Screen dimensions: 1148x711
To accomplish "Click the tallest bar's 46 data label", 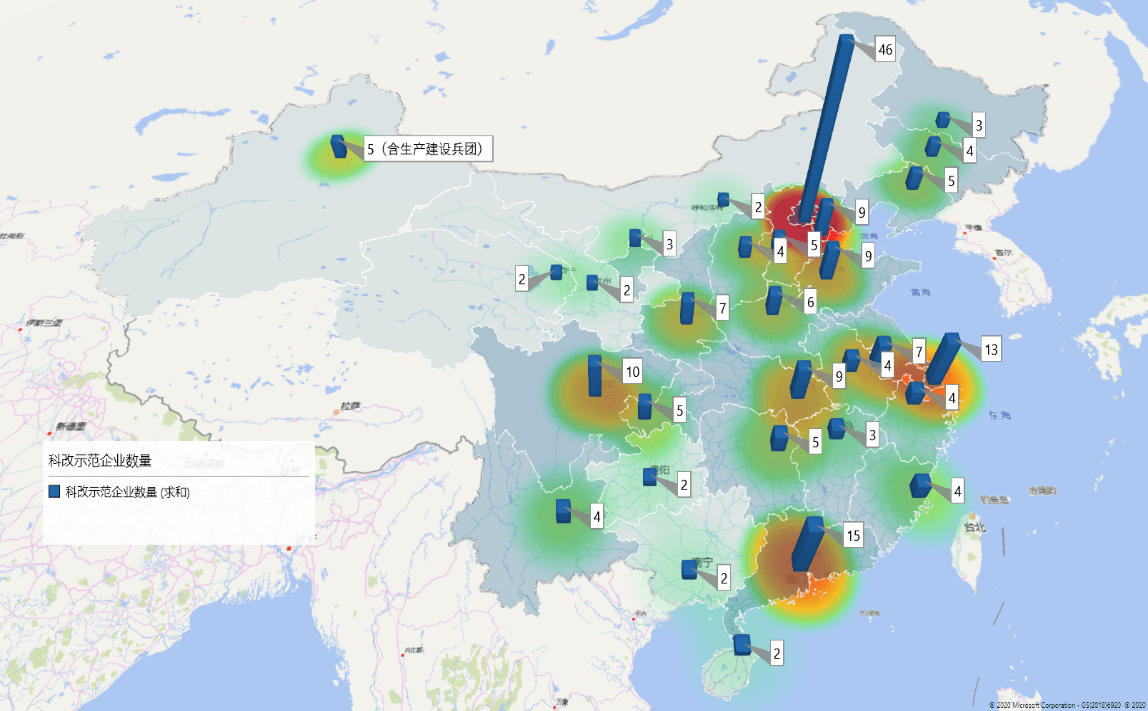I will point(884,50).
